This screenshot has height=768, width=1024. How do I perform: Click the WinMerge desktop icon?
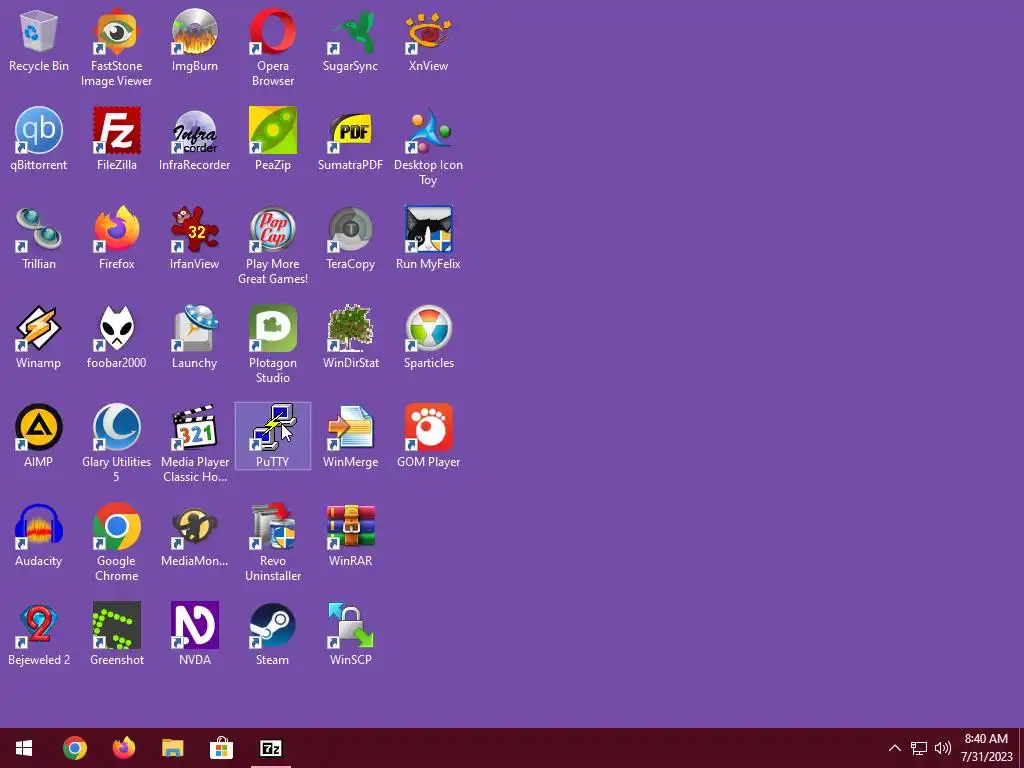pyautogui.click(x=351, y=436)
